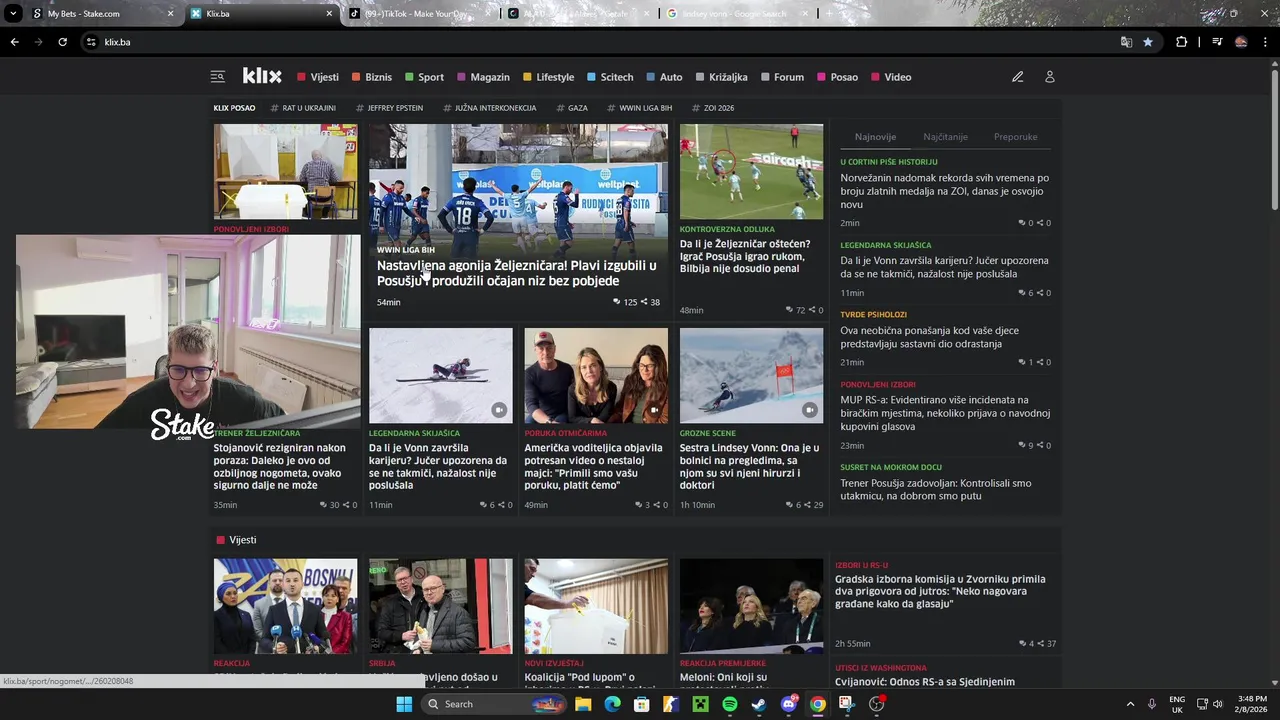Open Discord from the taskbar

[x=788, y=704]
